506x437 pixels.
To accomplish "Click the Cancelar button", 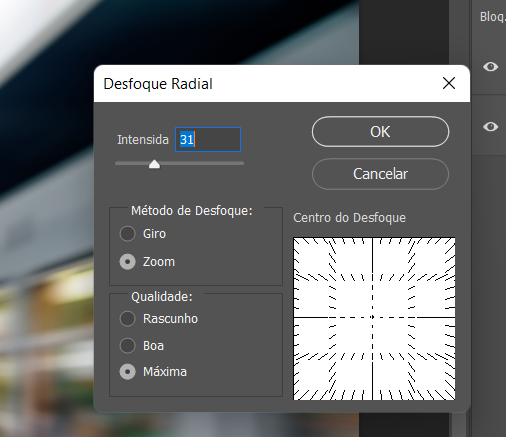I will click(x=380, y=174).
